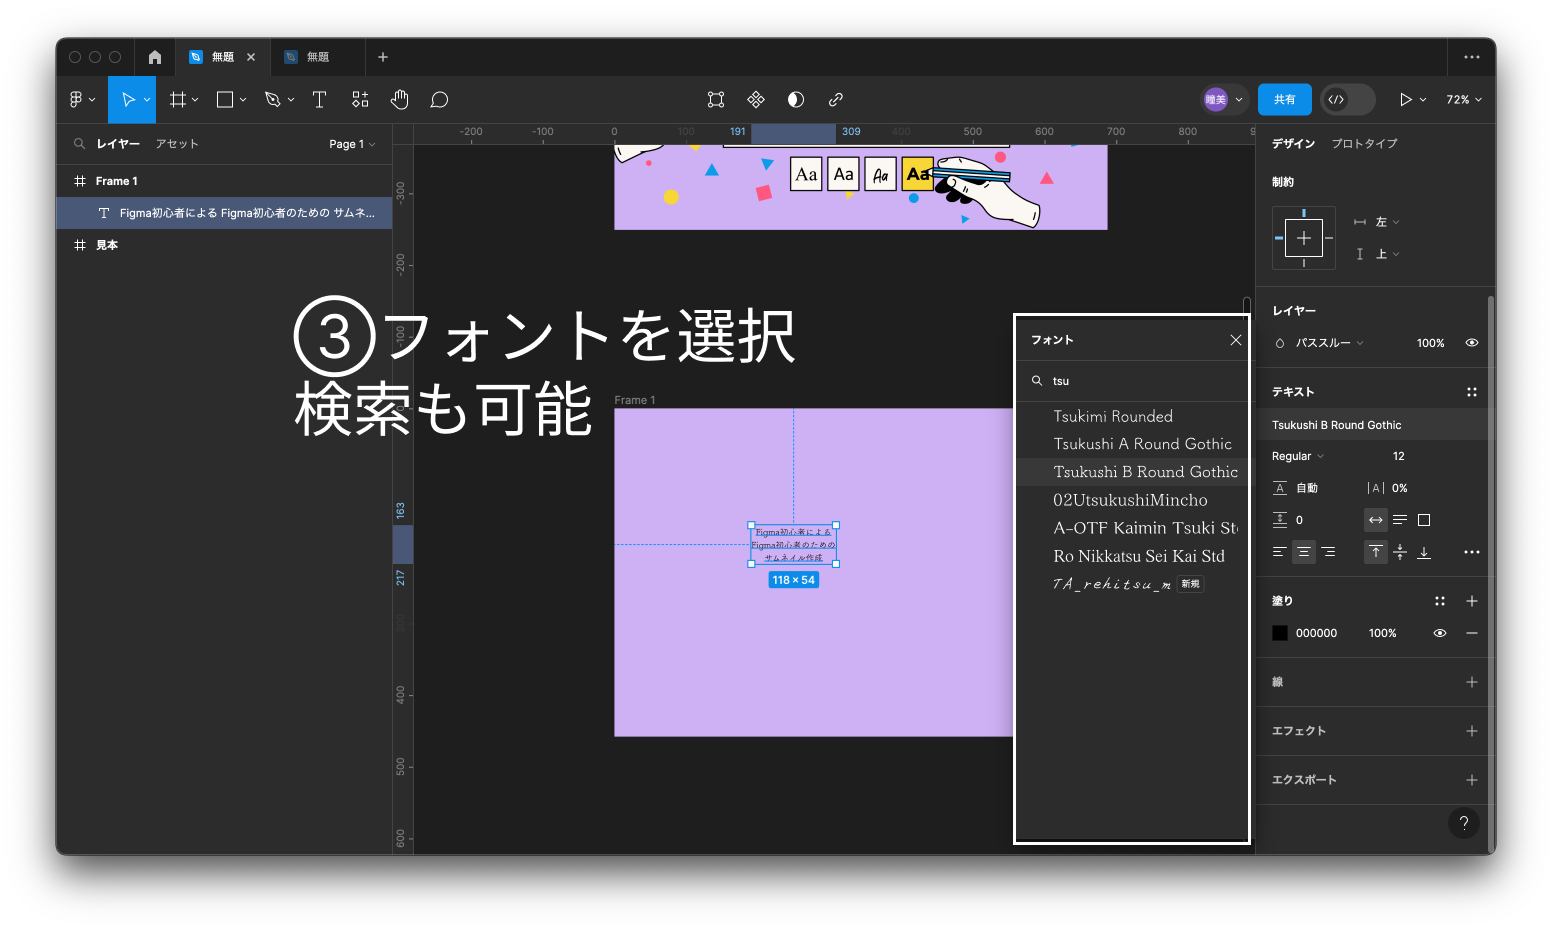Open the help question mark button
1552x929 pixels.
[1464, 823]
